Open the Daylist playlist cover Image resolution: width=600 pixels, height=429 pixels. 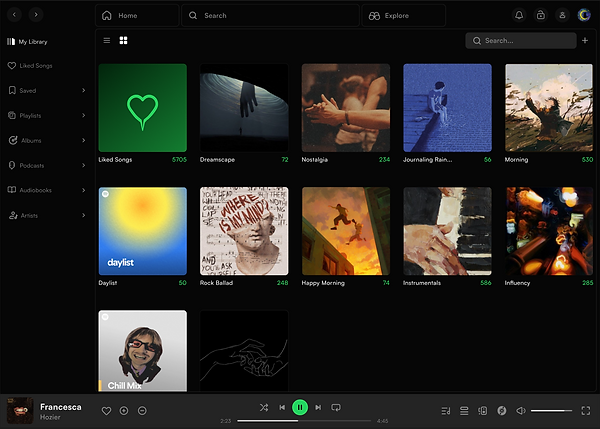pyautogui.click(x=143, y=231)
